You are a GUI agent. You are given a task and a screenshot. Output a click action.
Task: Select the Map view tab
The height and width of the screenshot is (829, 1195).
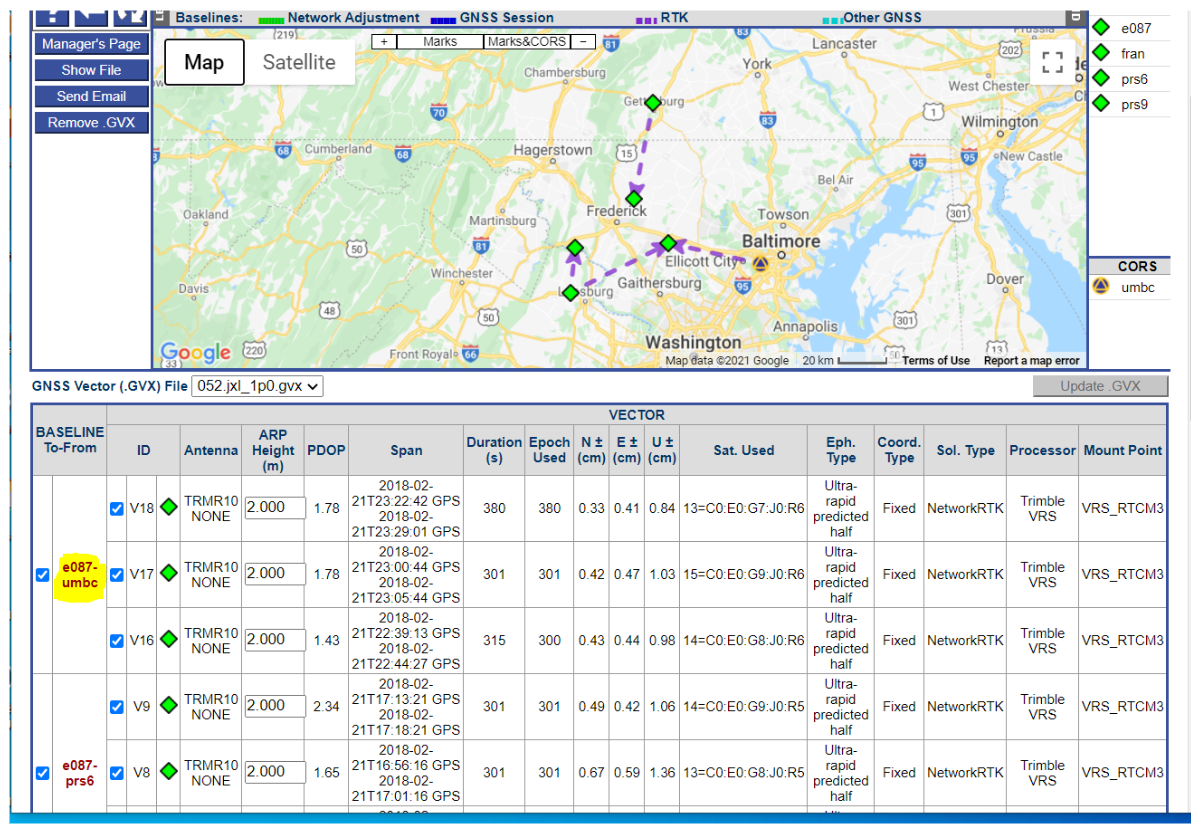point(204,62)
